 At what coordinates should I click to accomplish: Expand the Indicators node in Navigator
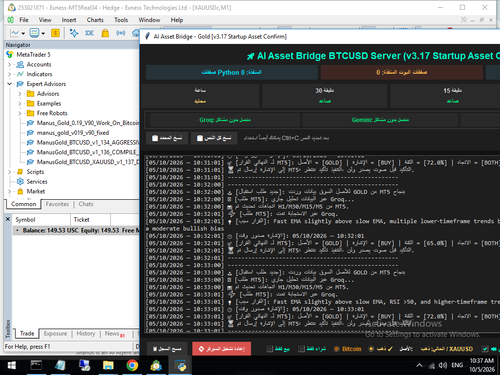[x=9, y=74]
